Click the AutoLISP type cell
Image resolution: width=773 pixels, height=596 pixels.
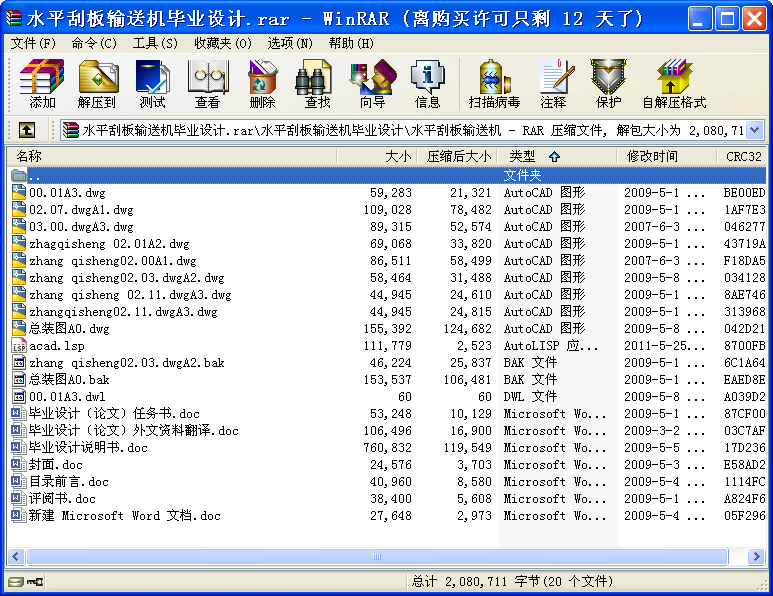(551, 346)
